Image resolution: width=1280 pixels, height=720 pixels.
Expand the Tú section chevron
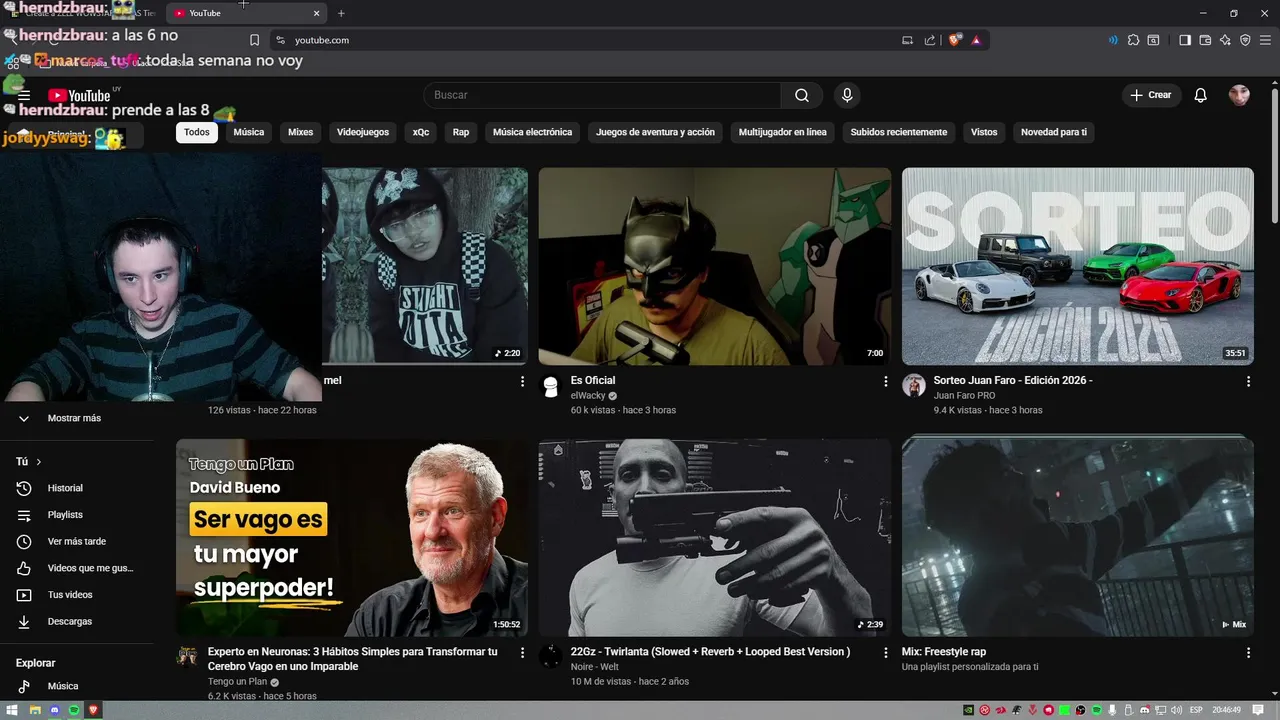point(39,462)
